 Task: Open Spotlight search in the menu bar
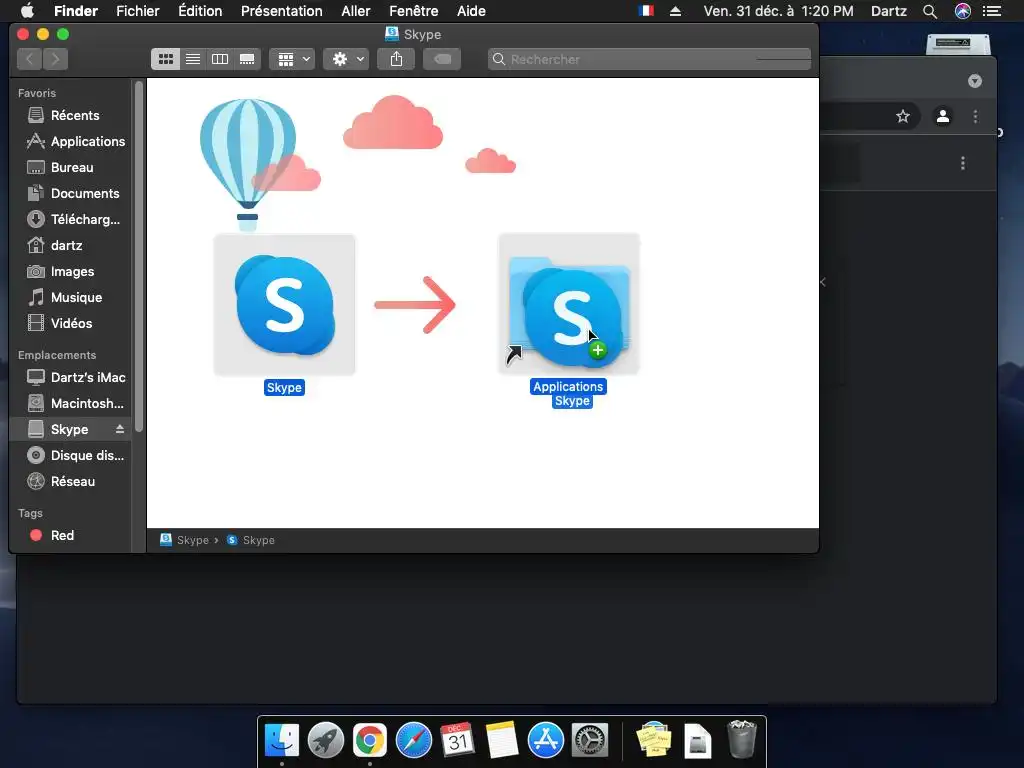pos(930,11)
